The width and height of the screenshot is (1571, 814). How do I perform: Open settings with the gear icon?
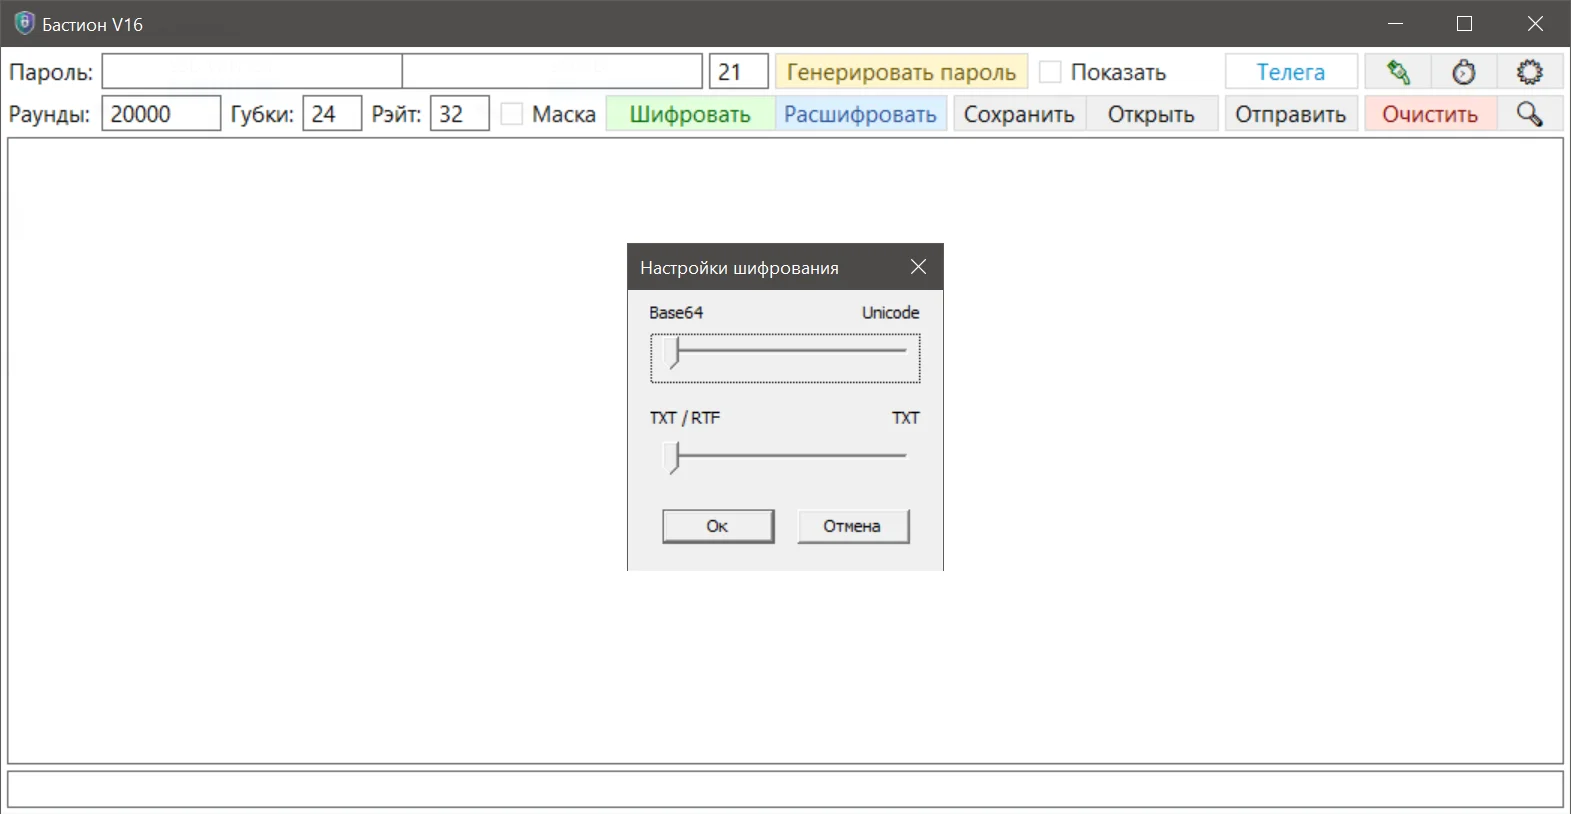pyautogui.click(x=1529, y=72)
